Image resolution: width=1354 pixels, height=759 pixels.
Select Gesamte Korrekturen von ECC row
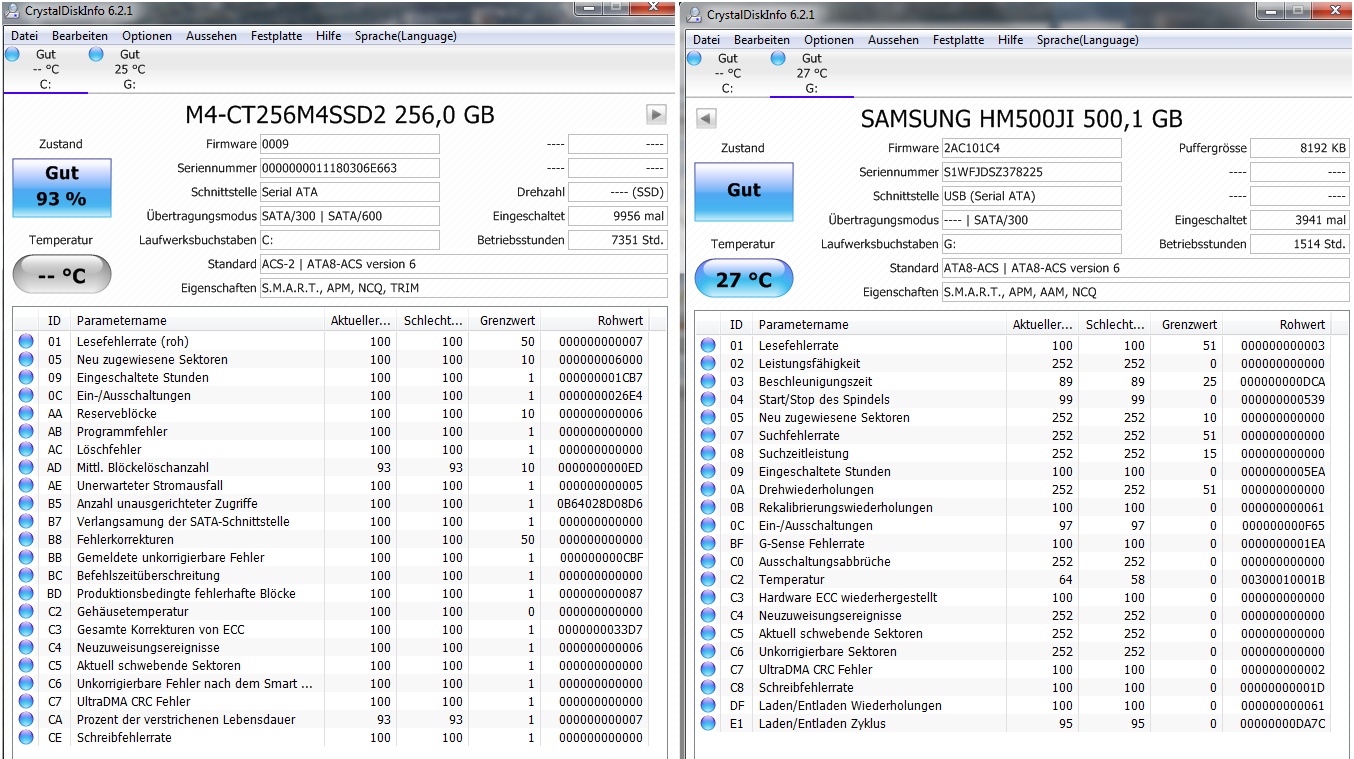coord(331,630)
